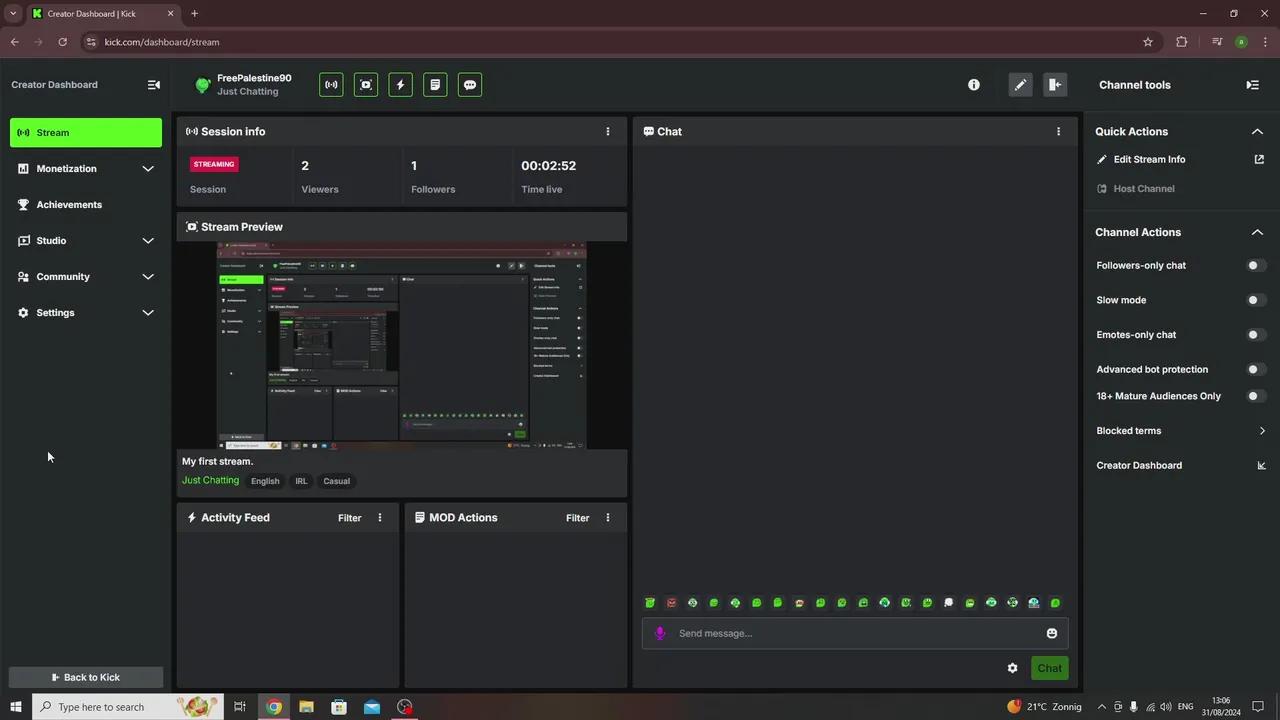Click the green Chat send button

point(1049,668)
